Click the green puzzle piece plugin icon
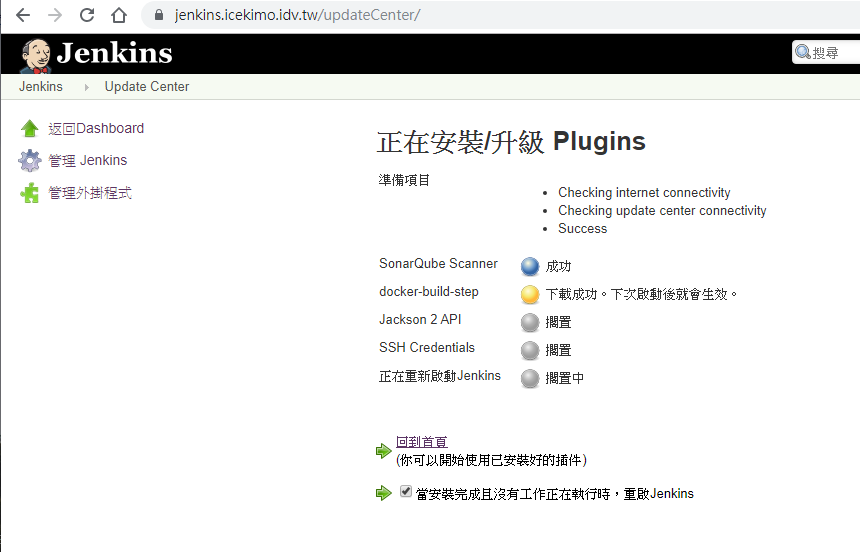This screenshot has width=860, height=552. tap(30, 193)
